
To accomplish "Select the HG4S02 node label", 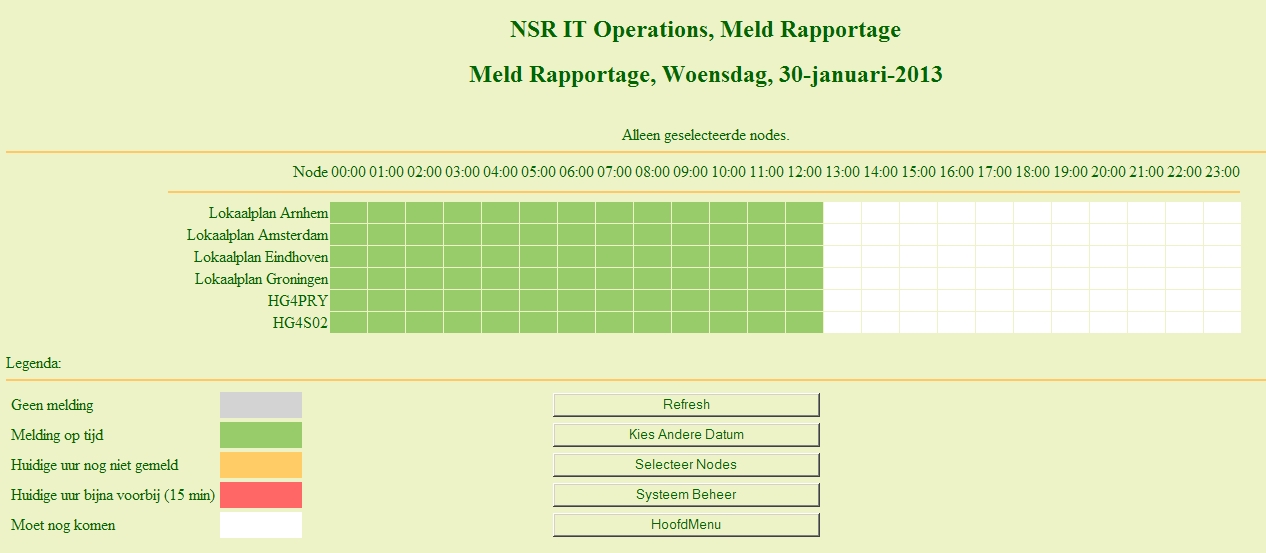I will pyautogui.click(x=300, y=323).
